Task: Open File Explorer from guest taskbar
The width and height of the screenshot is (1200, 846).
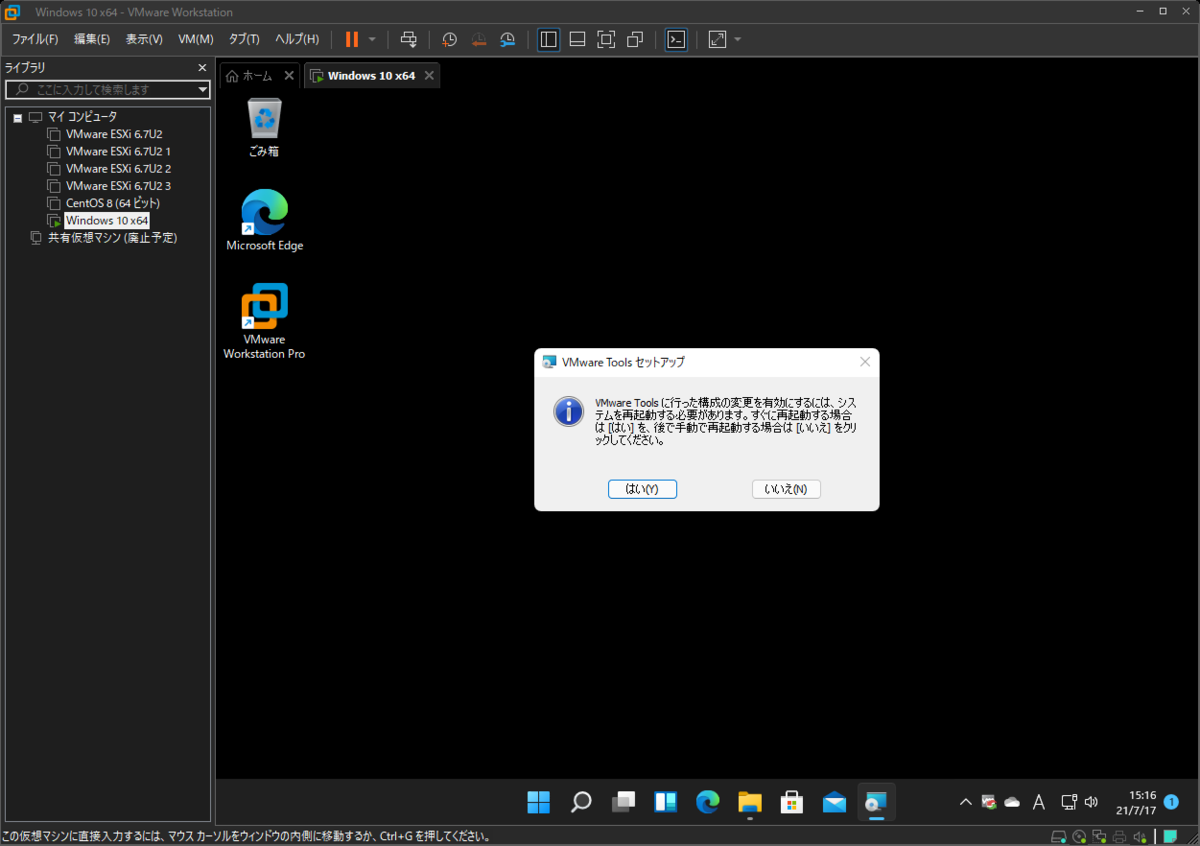Action: pos(750,802)
